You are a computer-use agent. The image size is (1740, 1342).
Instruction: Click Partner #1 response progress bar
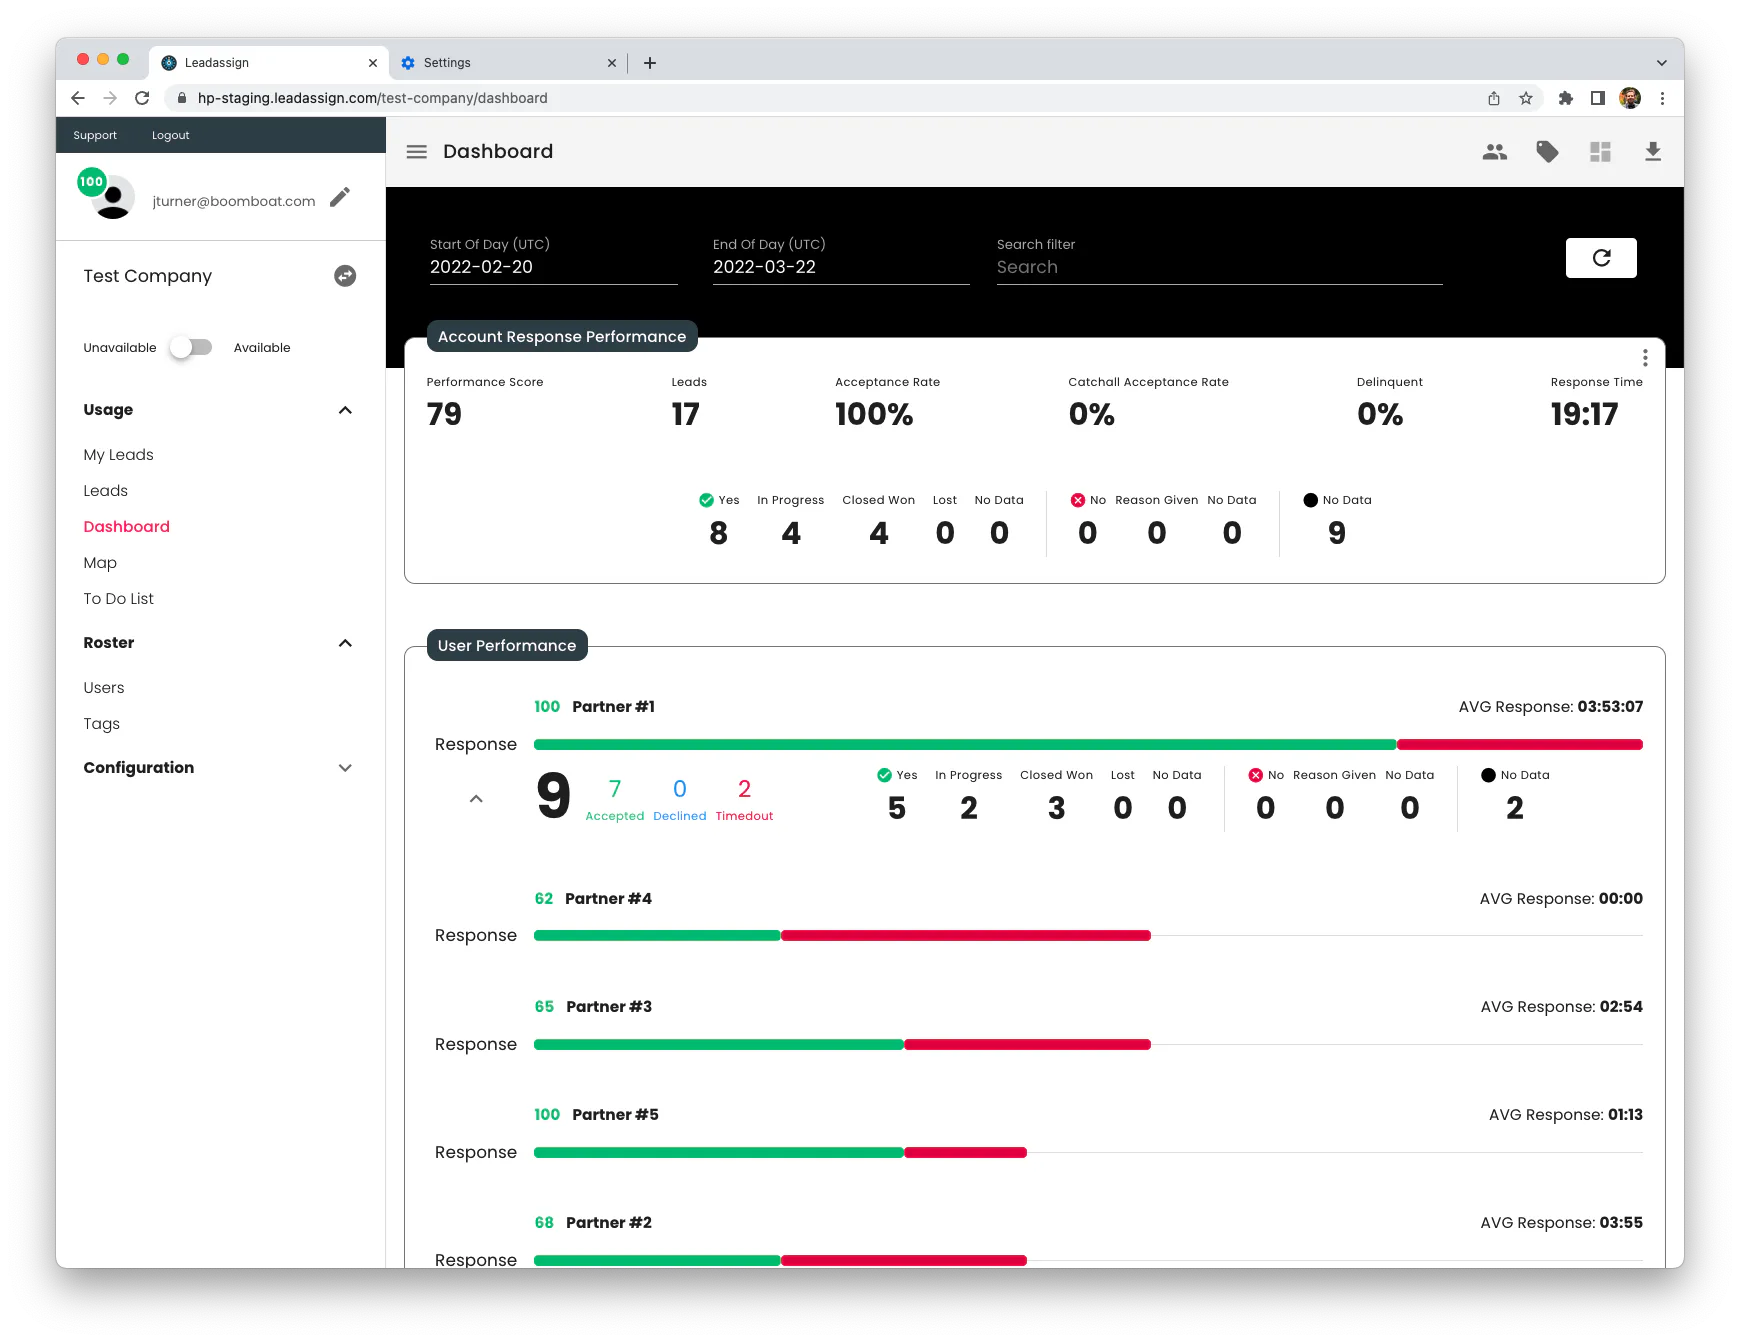(1088, 745)
